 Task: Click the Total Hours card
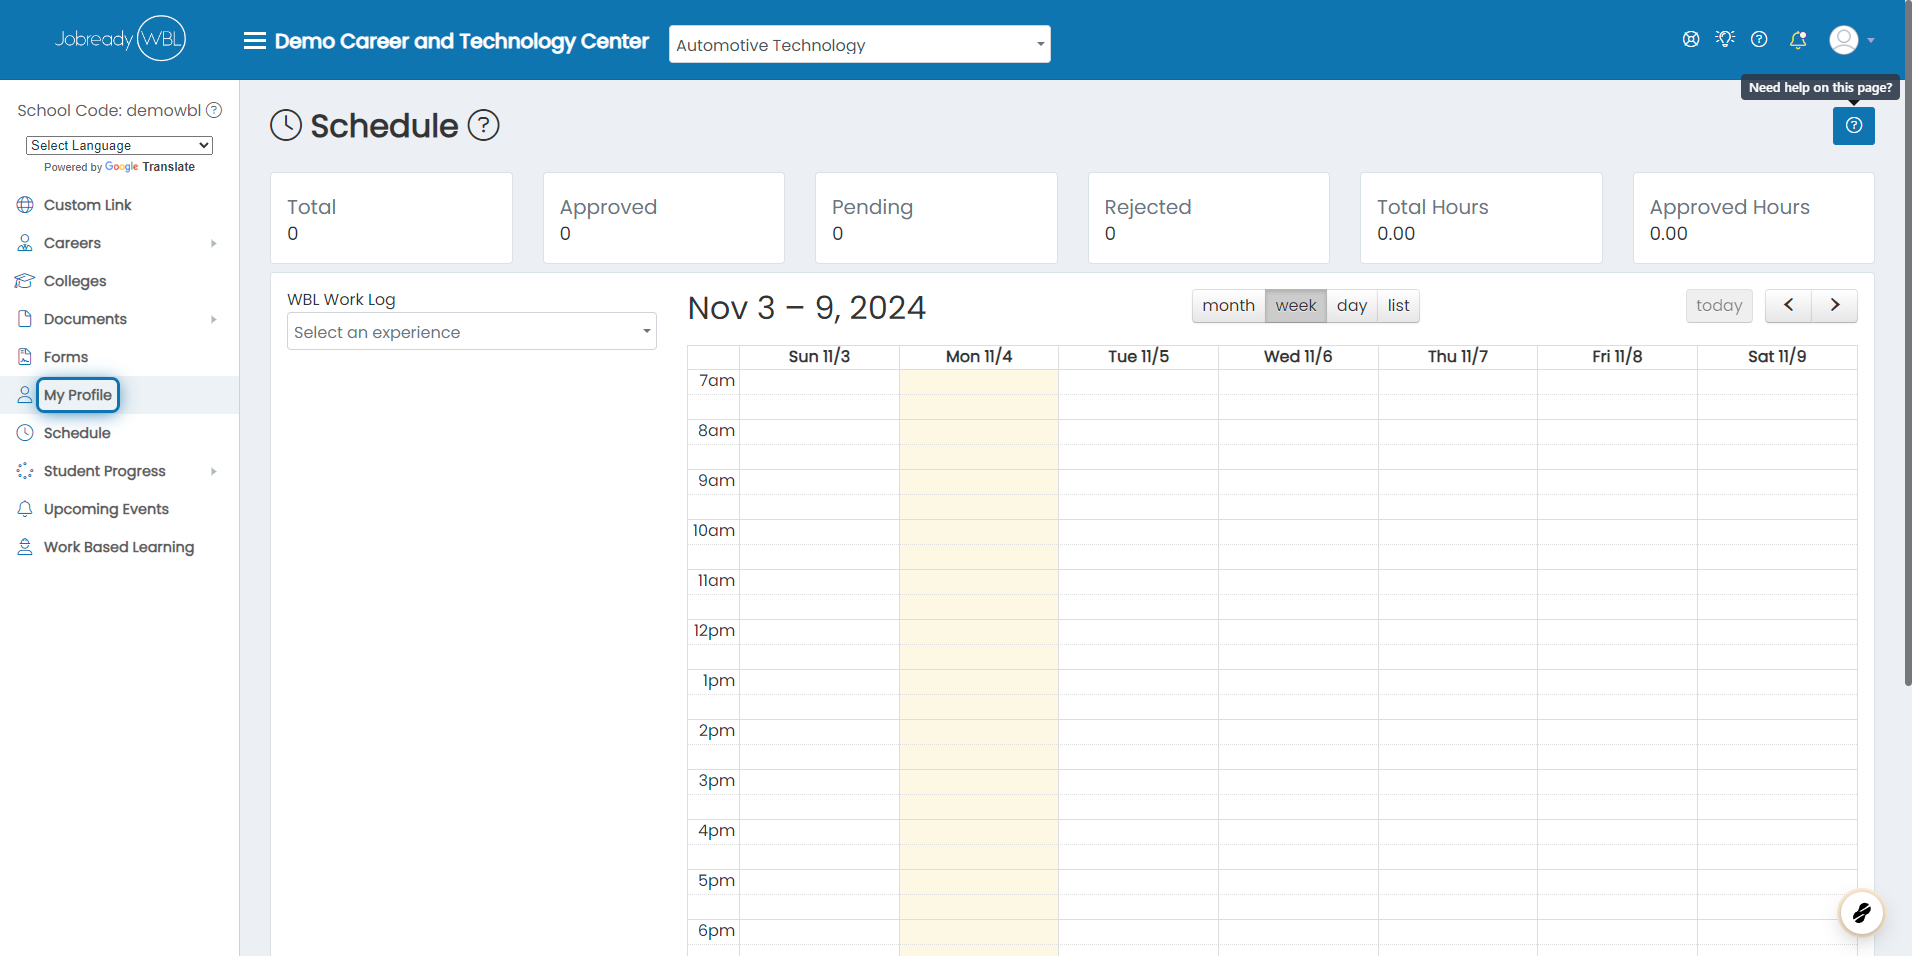click(1481, 218)
